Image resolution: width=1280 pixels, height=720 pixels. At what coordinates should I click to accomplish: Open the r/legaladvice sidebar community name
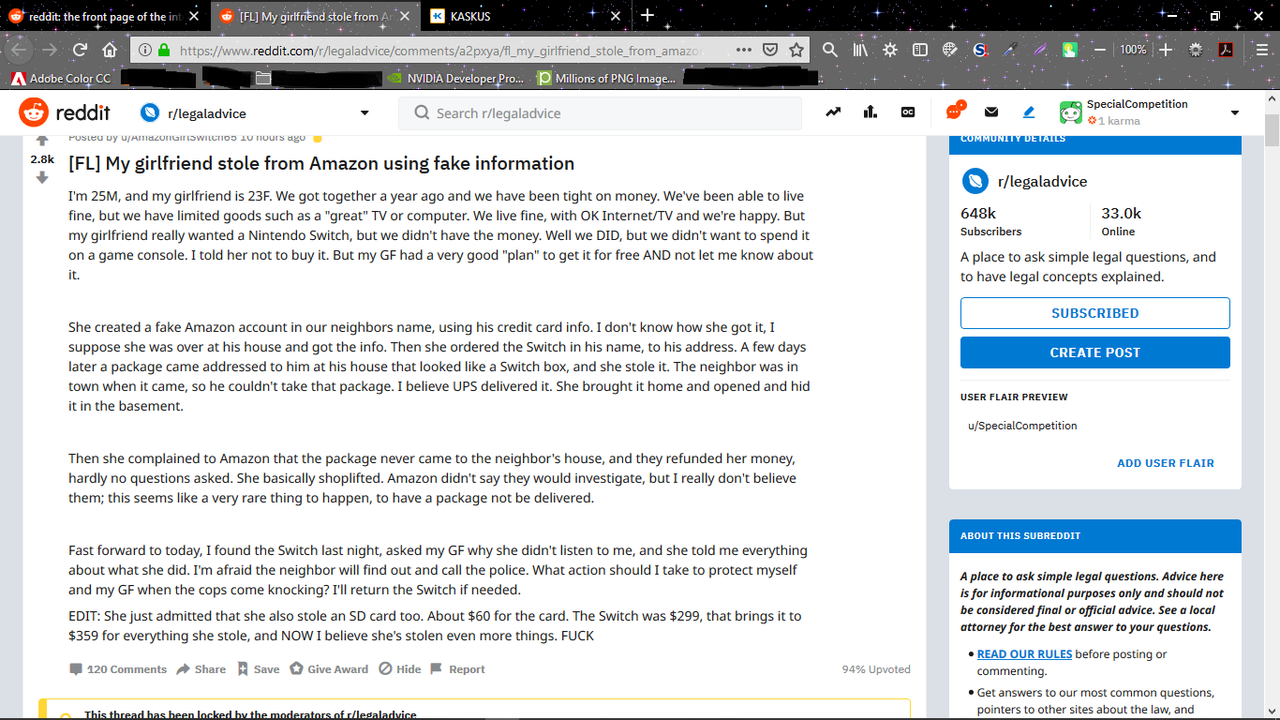pyautogui.click(x=1042, y=181)
